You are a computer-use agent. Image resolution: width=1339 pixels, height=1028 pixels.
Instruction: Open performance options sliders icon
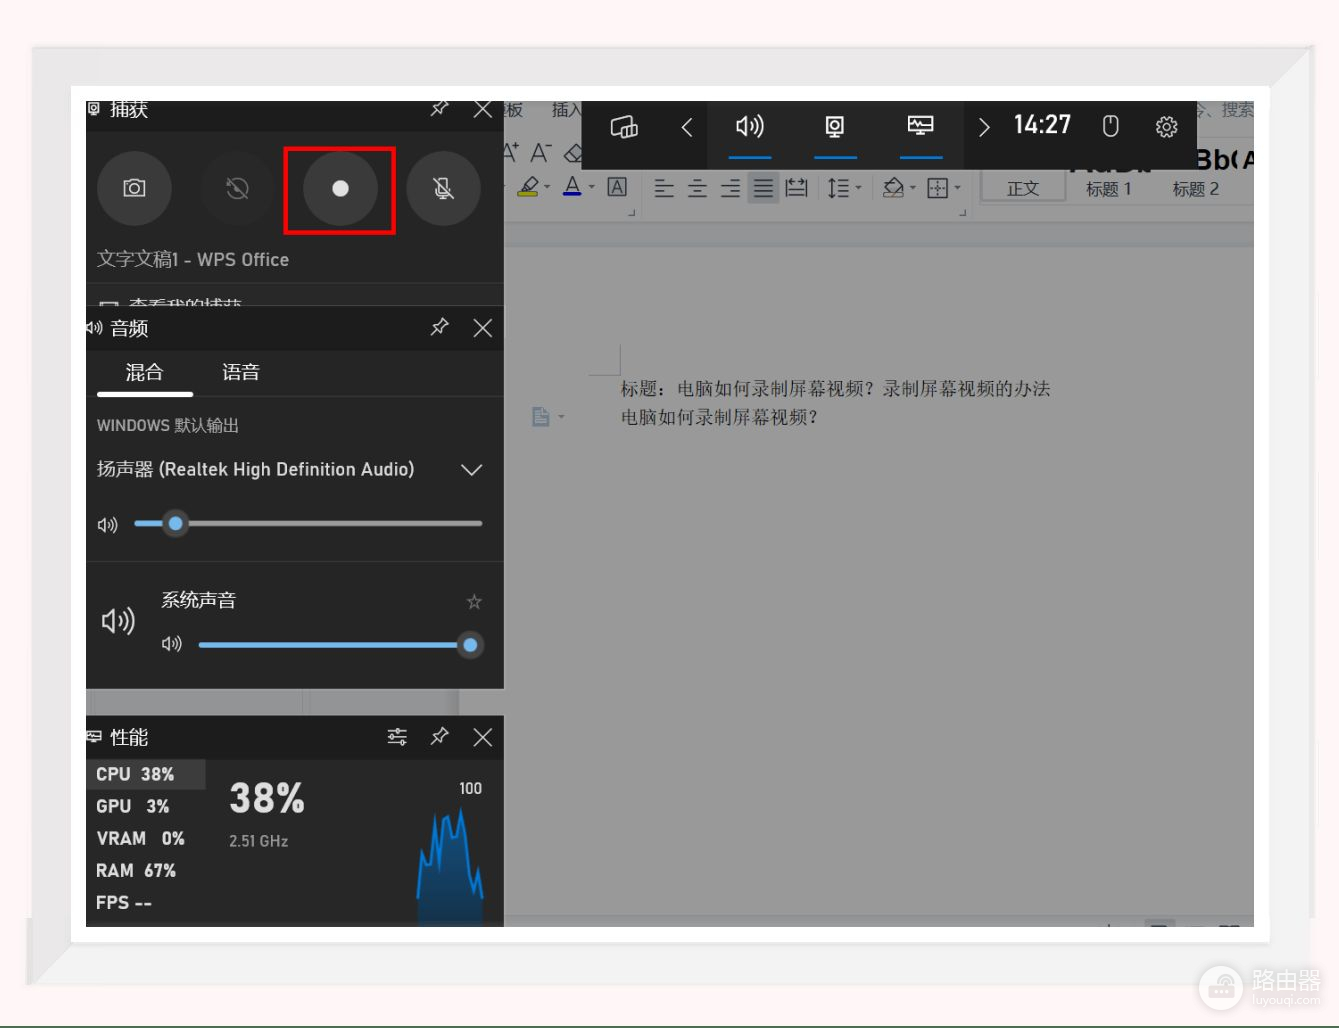click(397, 737)
